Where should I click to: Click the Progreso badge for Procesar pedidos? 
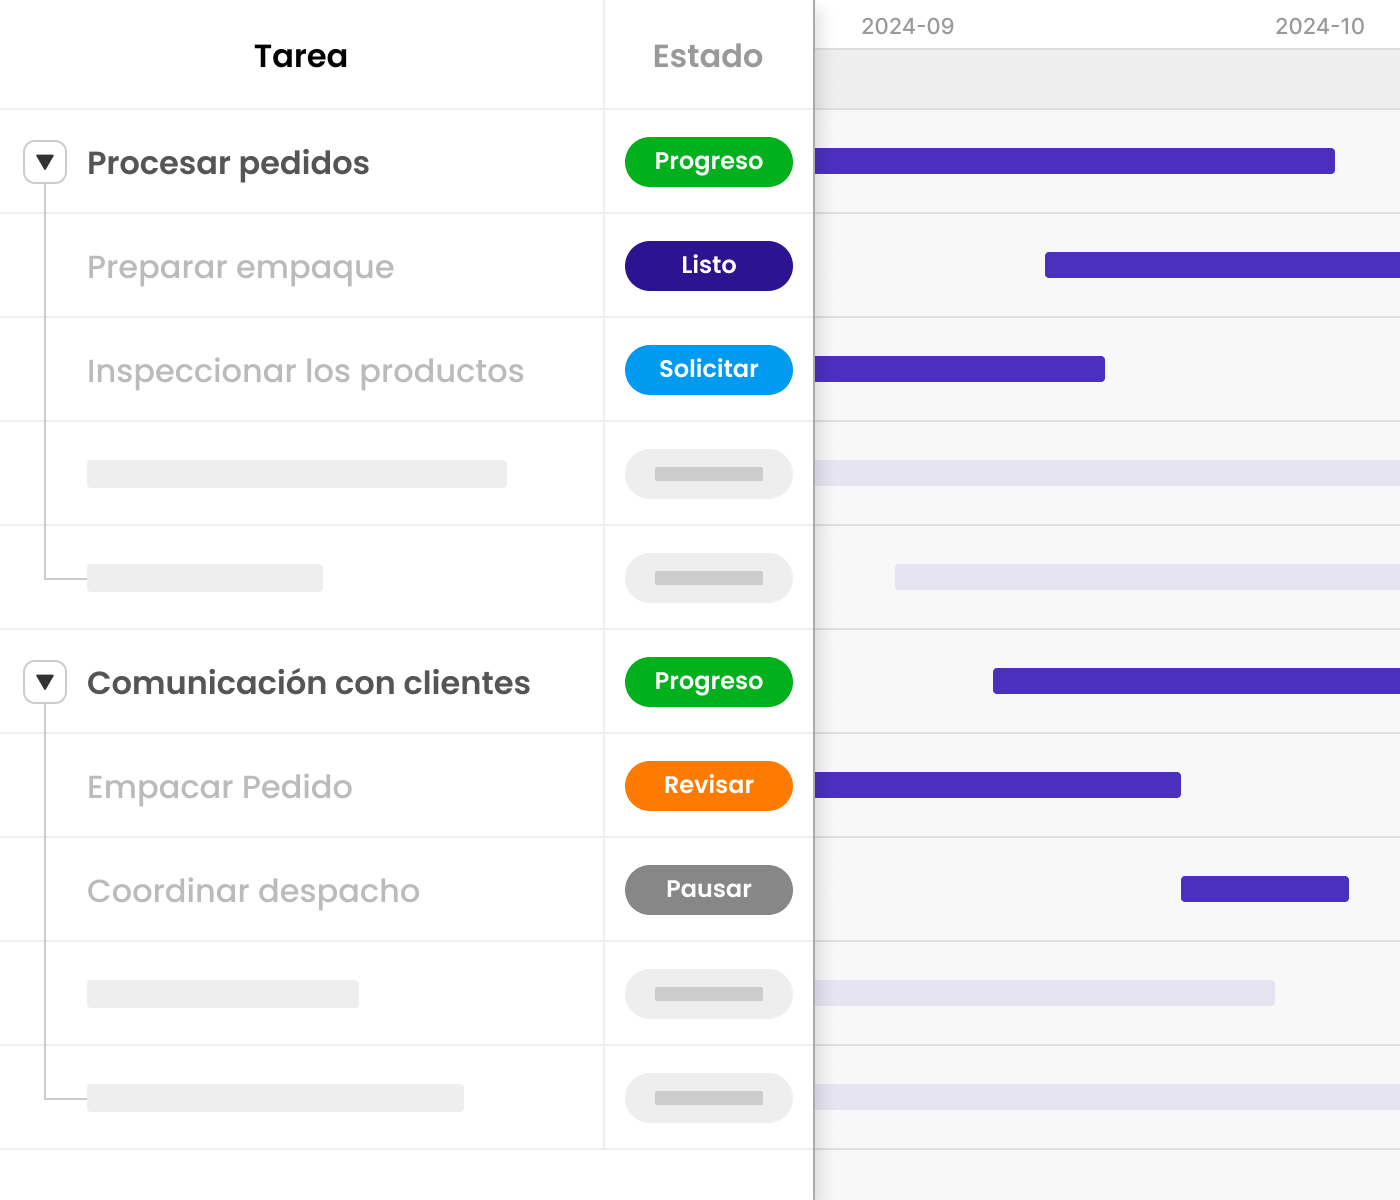708,162
